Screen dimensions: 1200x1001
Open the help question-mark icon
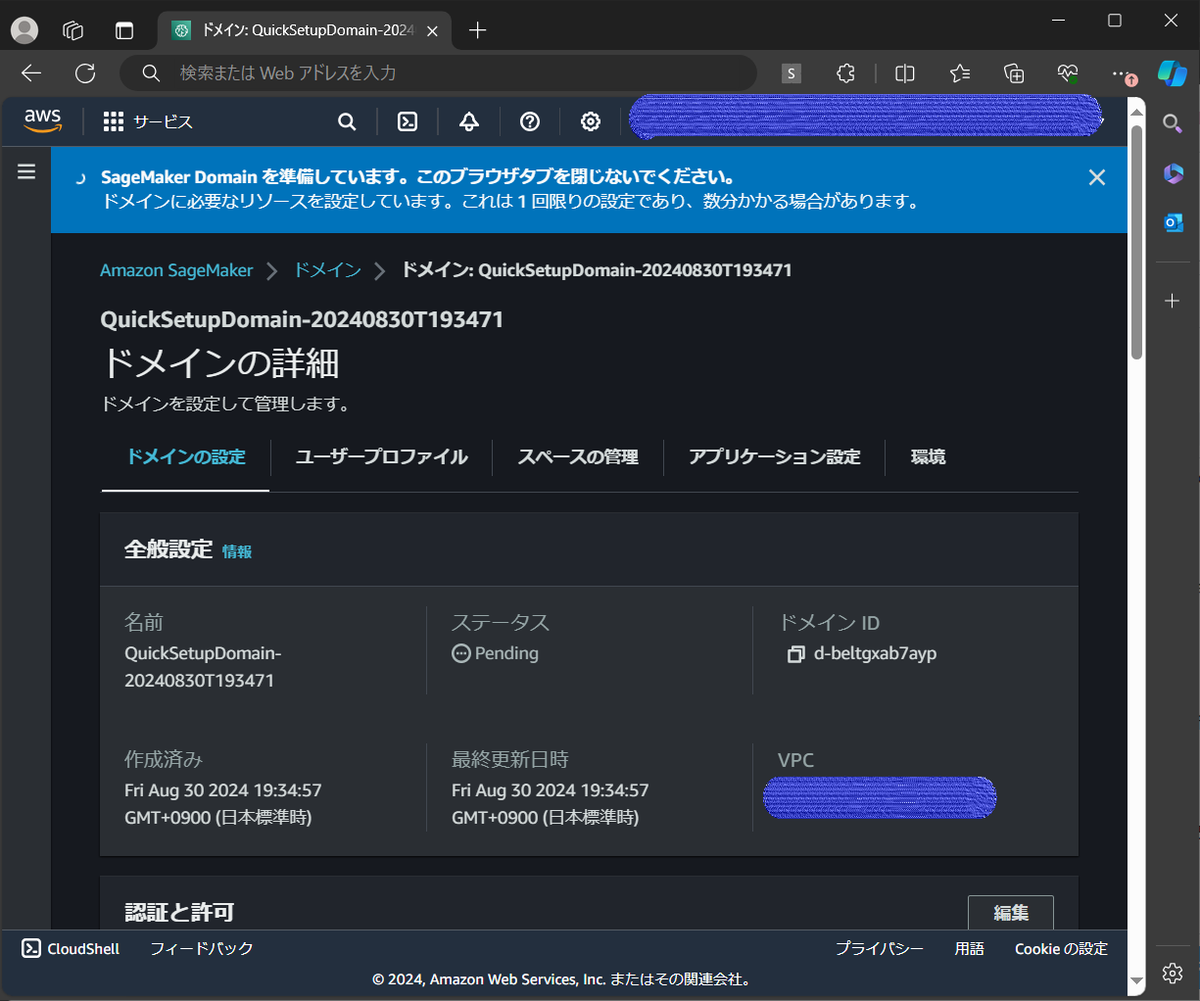[x=530, y=122]
